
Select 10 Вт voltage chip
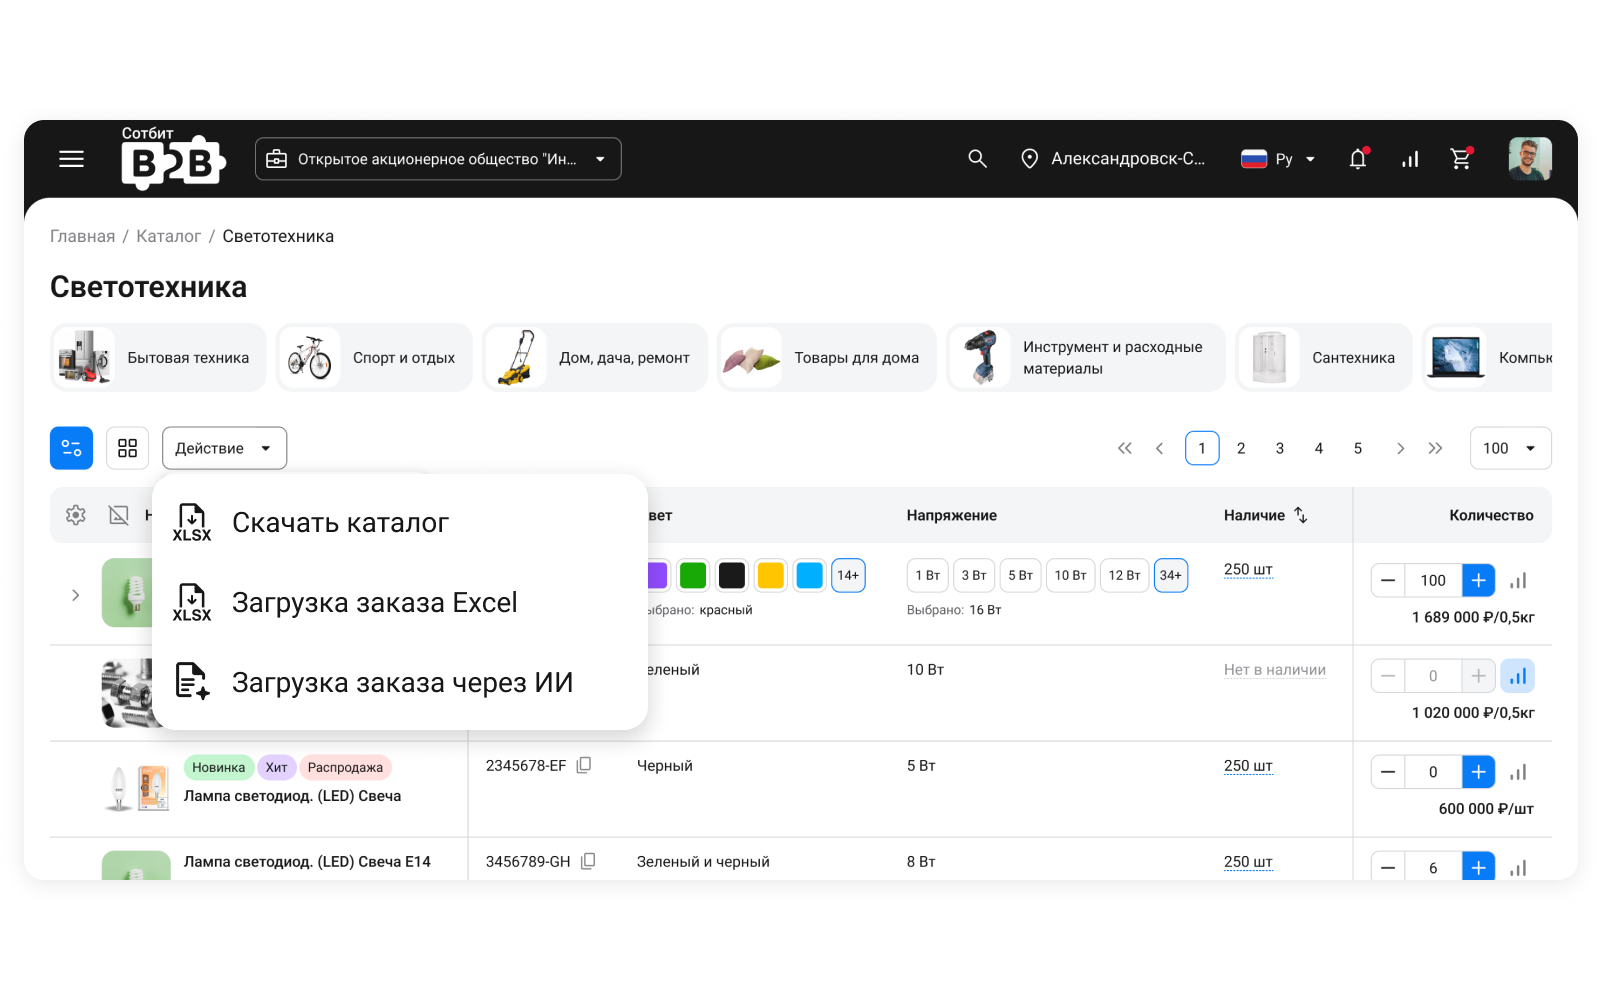tap(1070, 575)
